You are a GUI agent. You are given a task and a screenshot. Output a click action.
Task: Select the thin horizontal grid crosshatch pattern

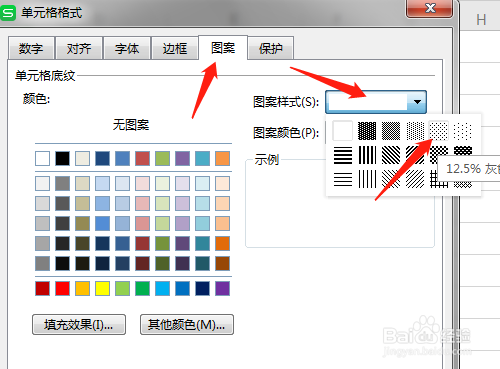coord(439,179)
